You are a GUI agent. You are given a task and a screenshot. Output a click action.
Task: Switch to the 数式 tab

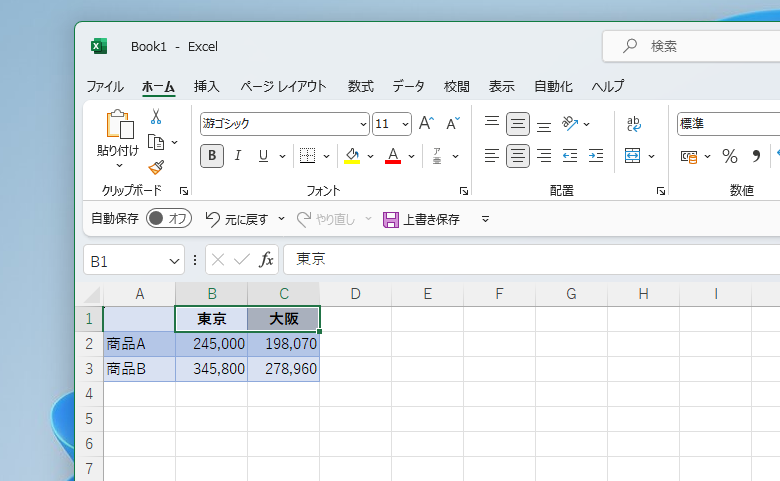coord(361,87)
